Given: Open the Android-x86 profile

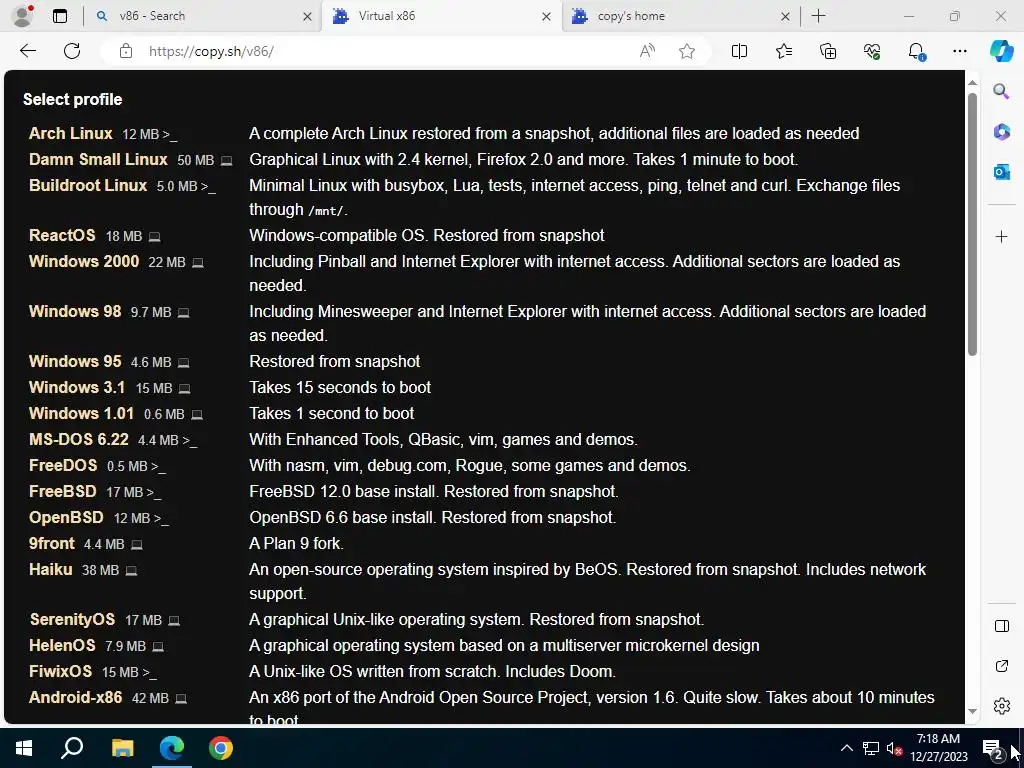Looking at the screenshot, I should 75,697.
